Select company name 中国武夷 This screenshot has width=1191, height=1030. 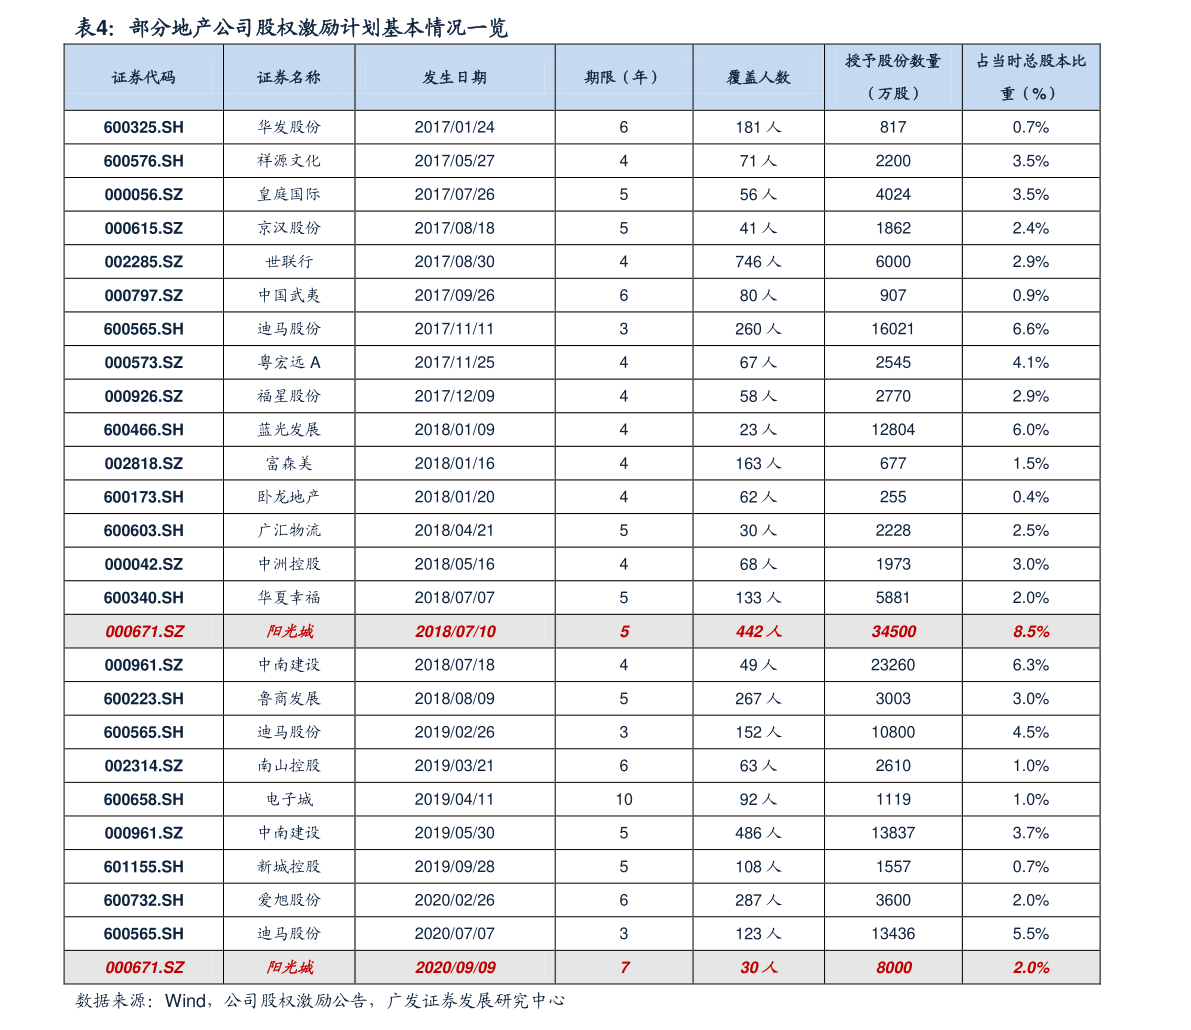[289, 295]
